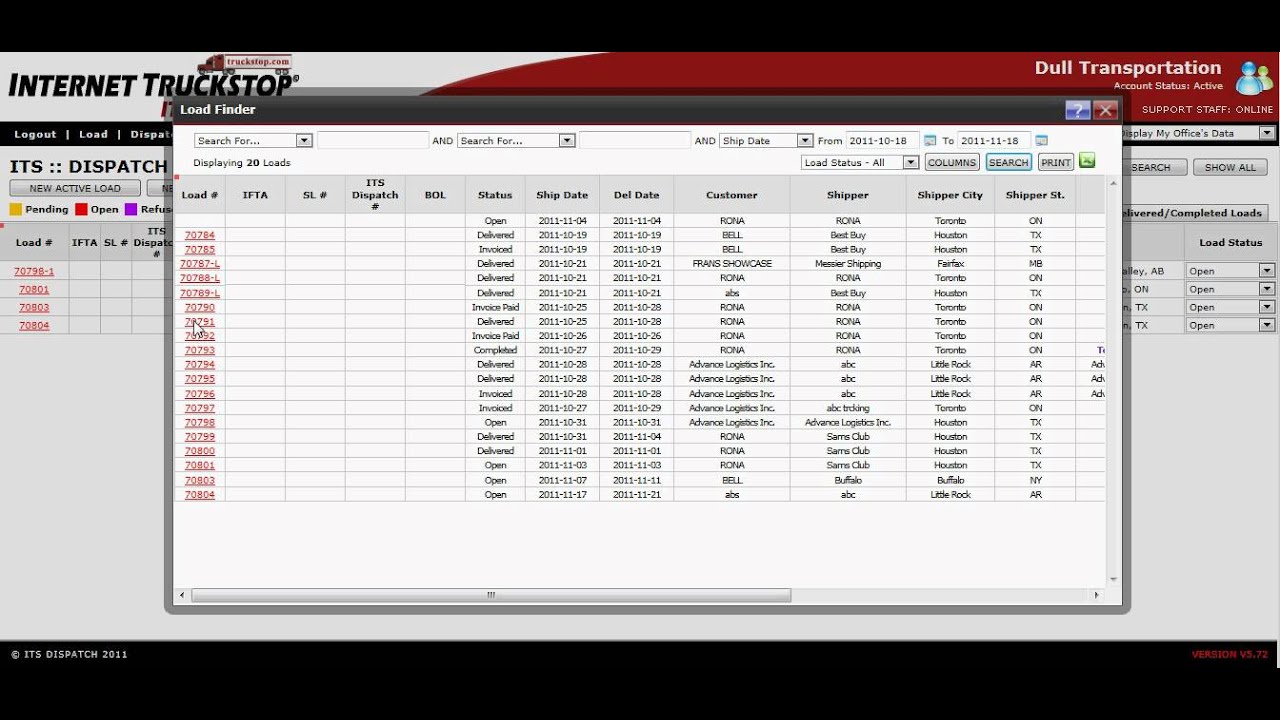The image size is (1280, 720).
Task: Open load 70800 link
Action: point(200,451)
